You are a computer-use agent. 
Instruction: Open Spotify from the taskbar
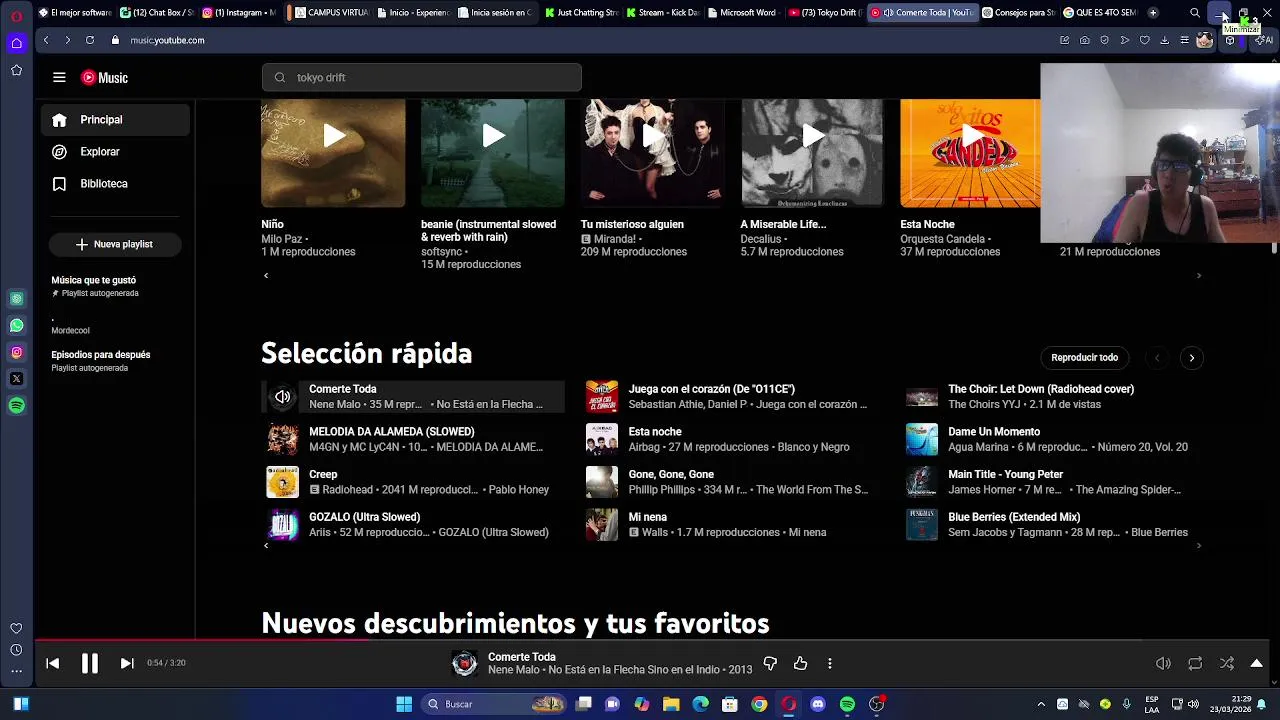pos(847,704)
